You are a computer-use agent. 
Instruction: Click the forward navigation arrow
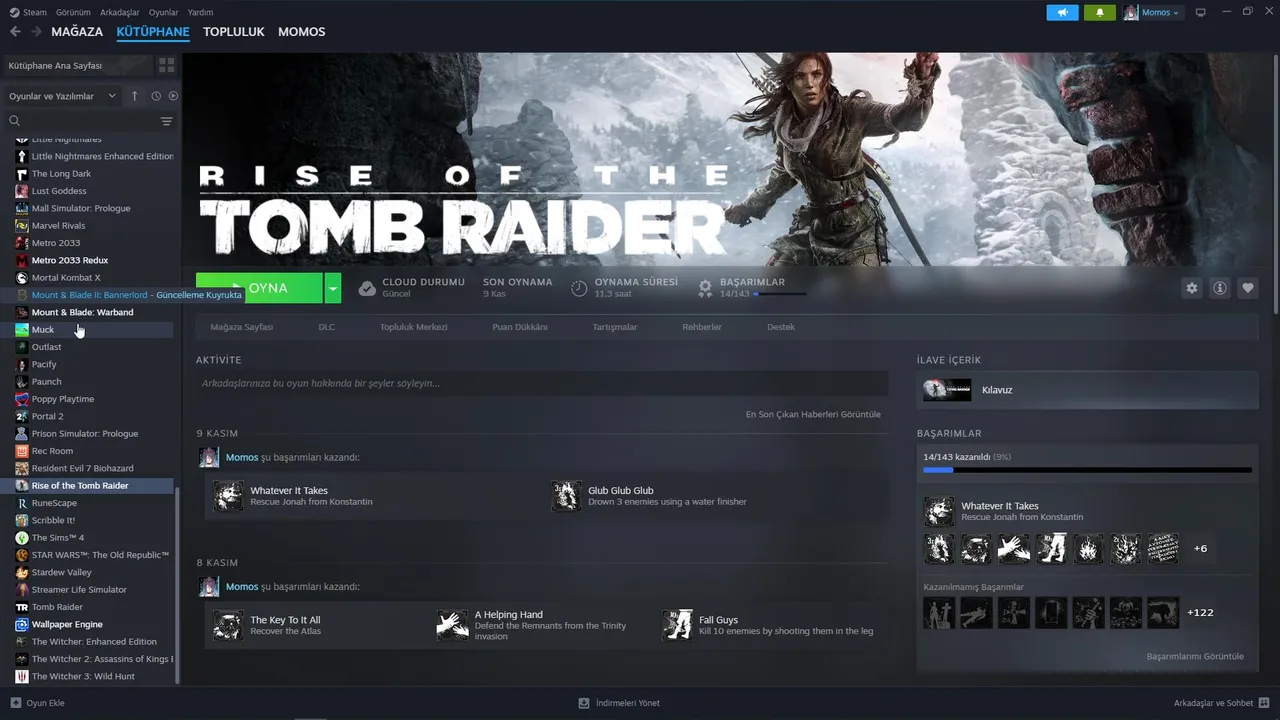[x=36, y=32]
